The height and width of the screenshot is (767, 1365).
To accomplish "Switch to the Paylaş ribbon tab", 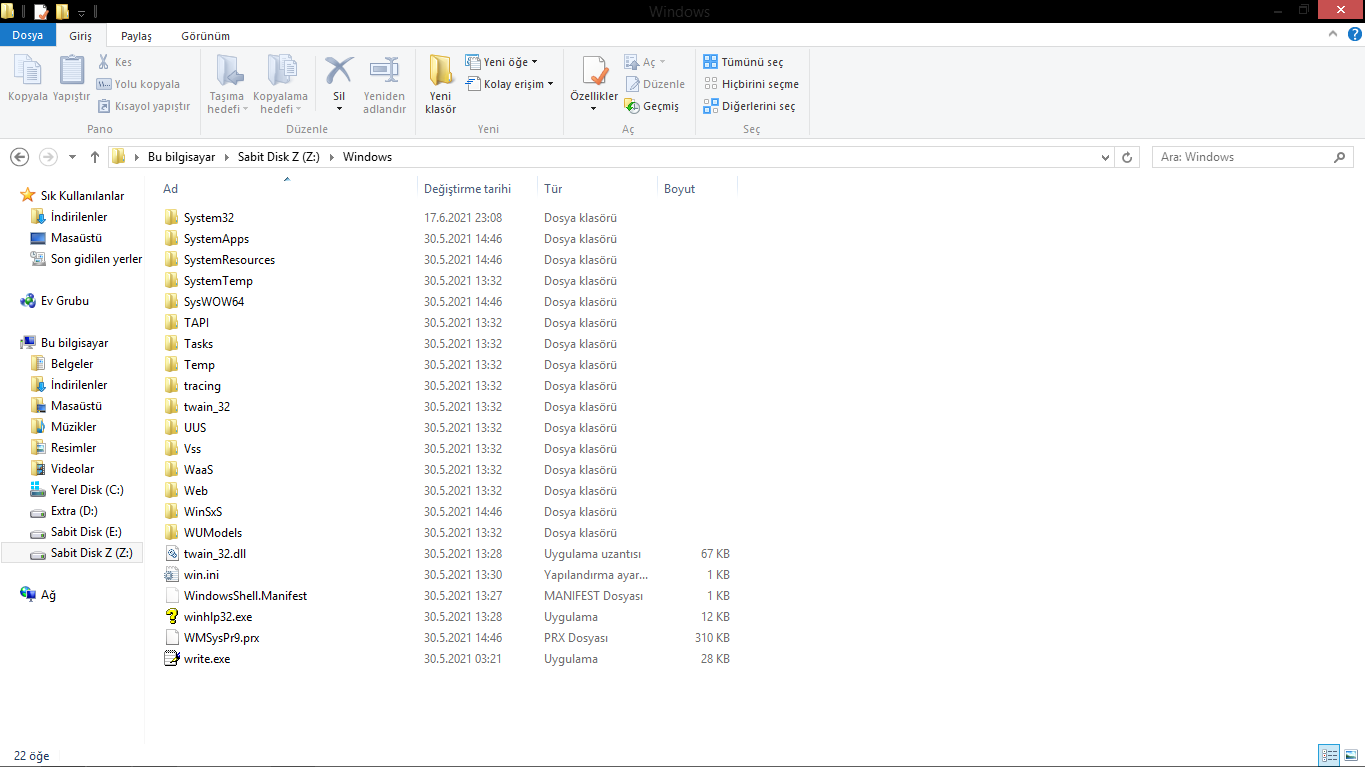I will pyautogui.click(x=136, y=35).
